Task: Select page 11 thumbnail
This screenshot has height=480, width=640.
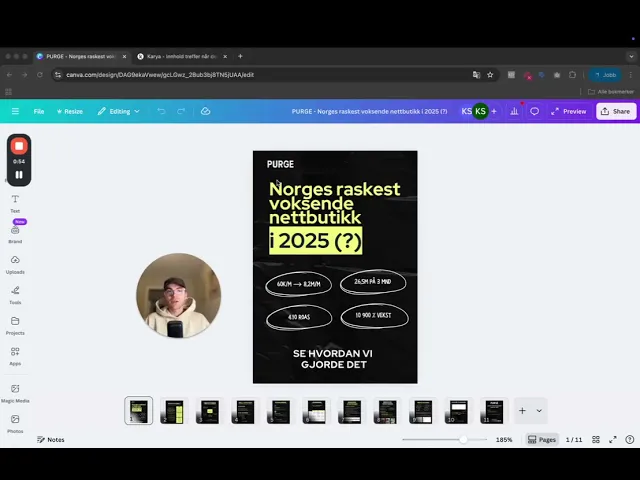Action: pyautogui.click(x=493, y=411)
